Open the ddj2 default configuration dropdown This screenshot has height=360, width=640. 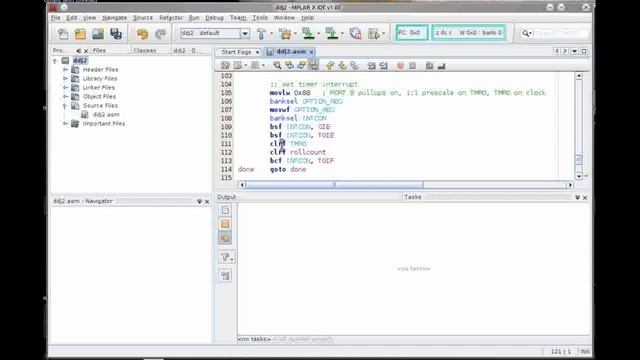click(x=245, y=33)
